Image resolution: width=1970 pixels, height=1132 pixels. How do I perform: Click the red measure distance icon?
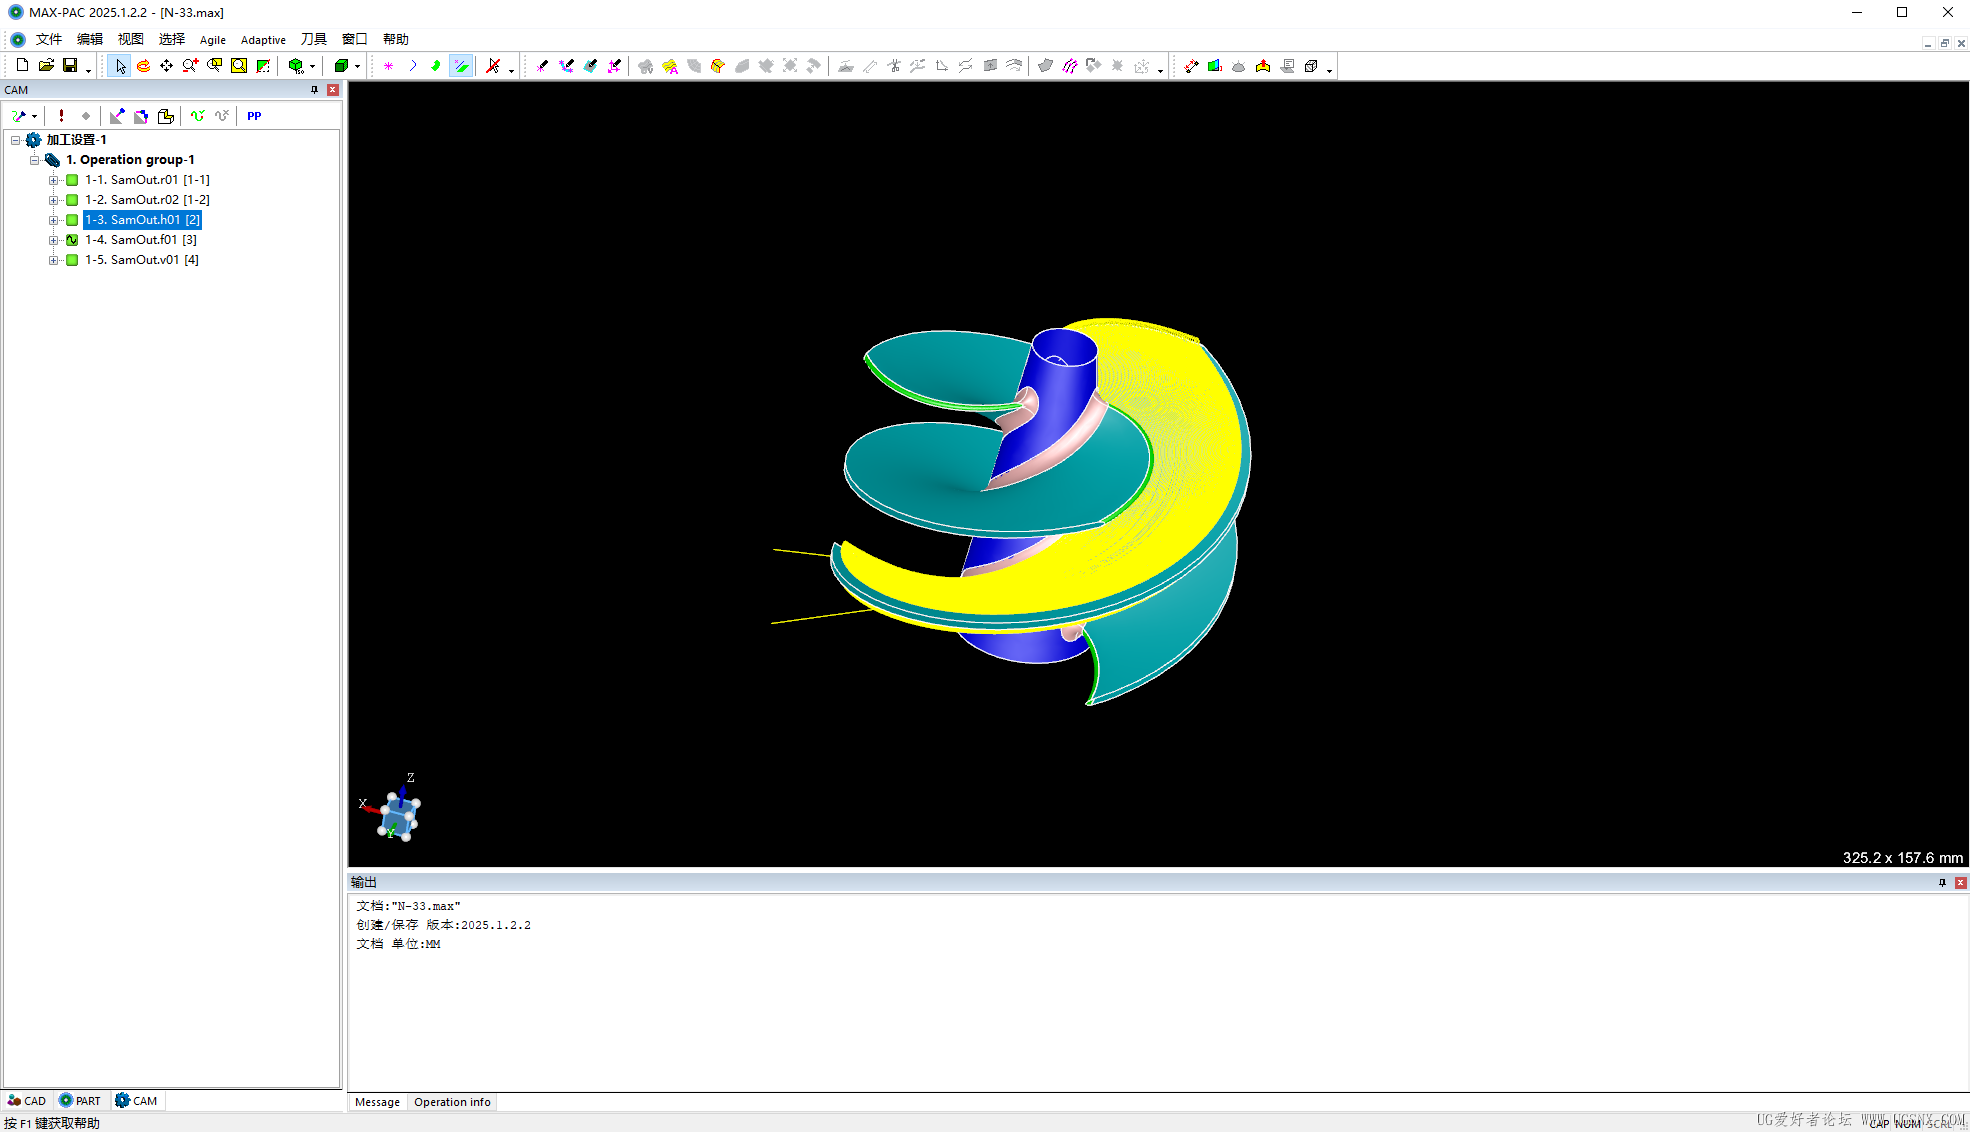click(x=1191, y=66)
